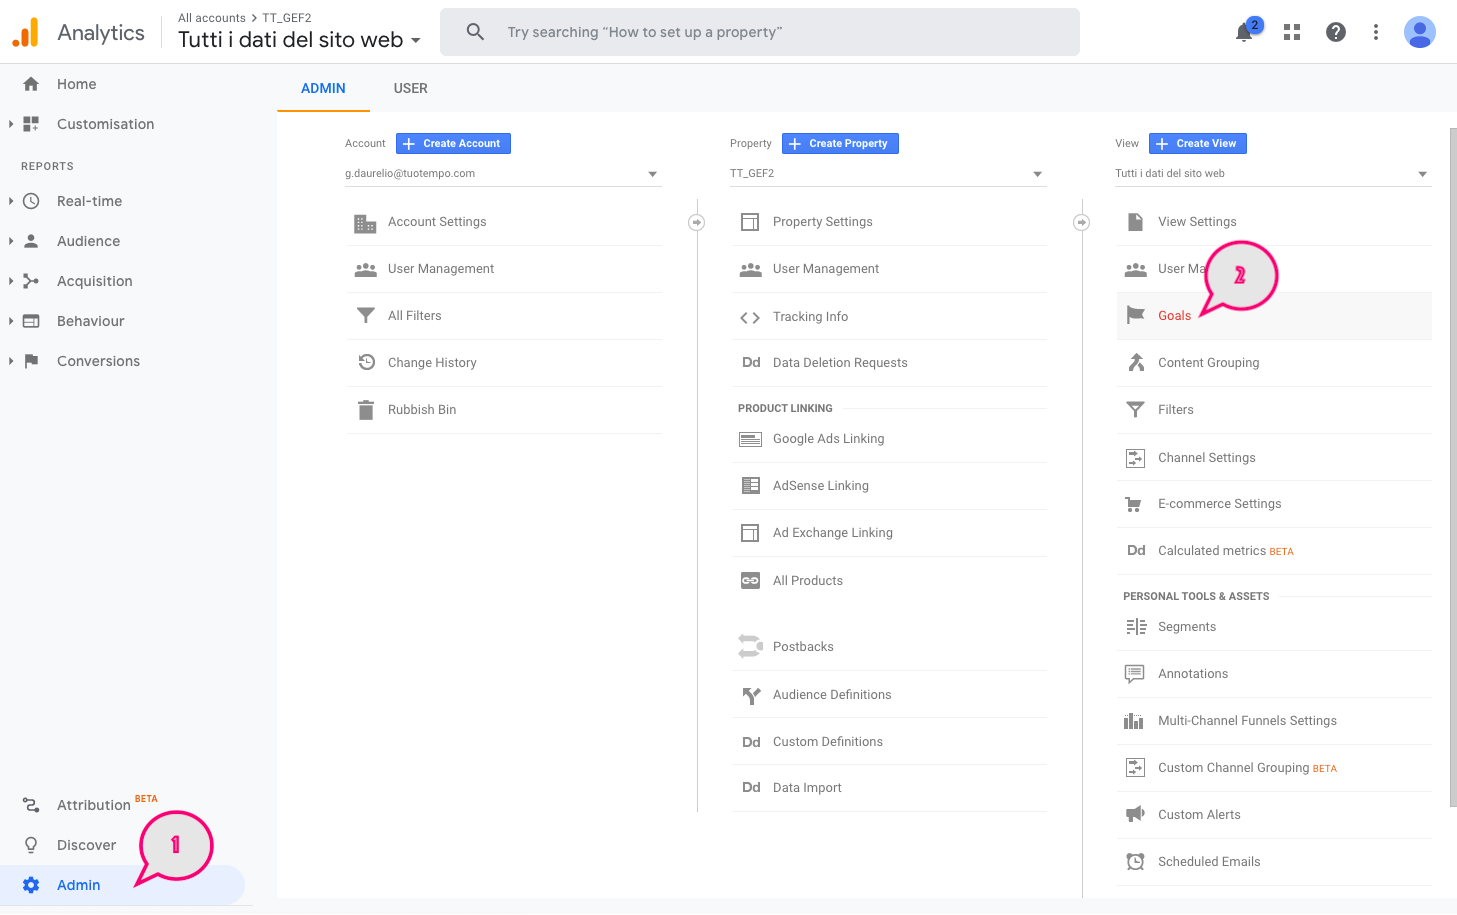The image size is (1457, 915).
Task: Open the notifications bell icon
Action: pos(1244,32)
